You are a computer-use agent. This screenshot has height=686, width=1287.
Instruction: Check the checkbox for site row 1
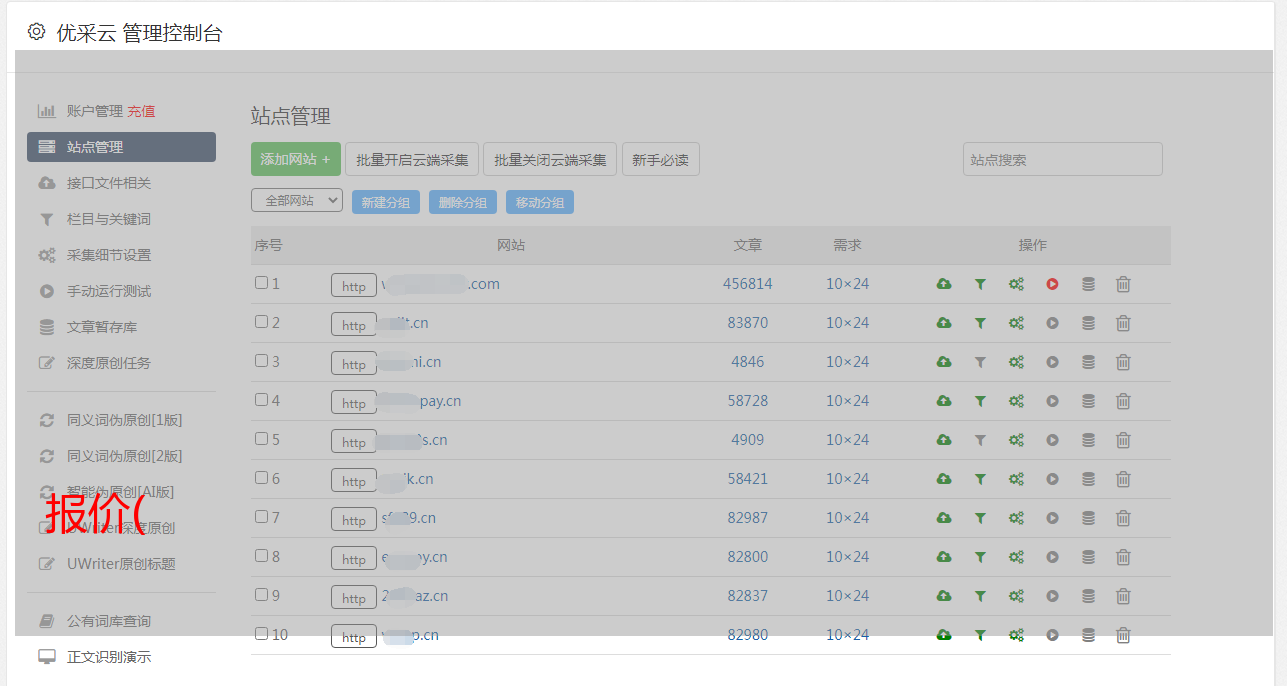261,283
